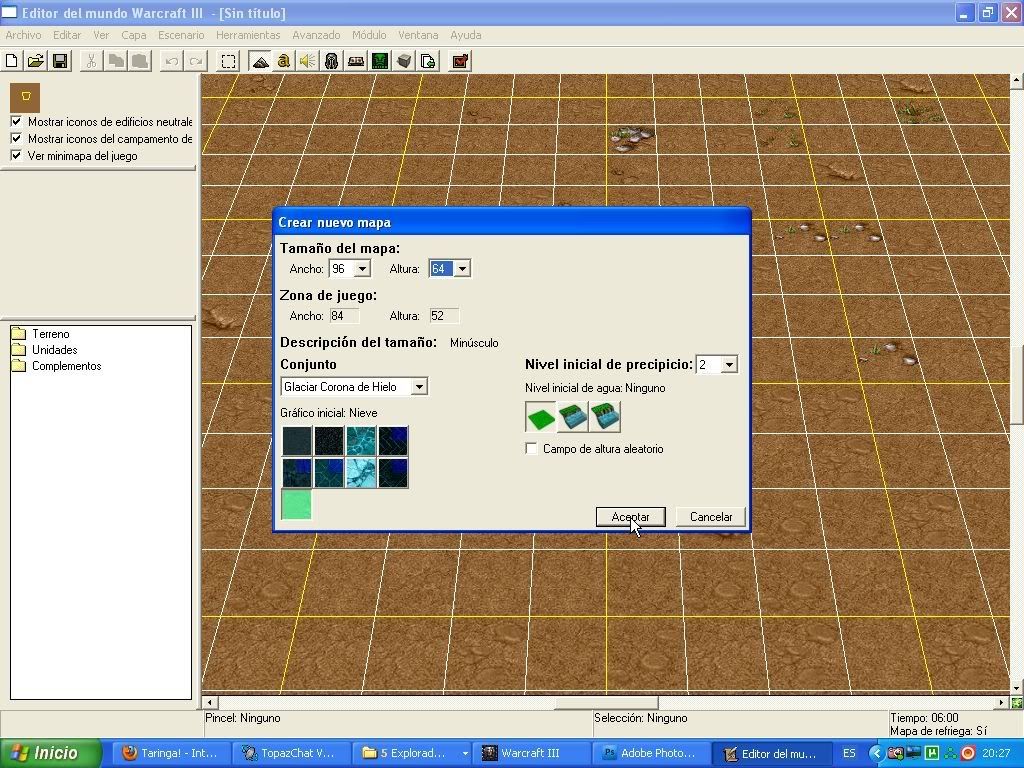Click the Inicio start button
The image size is (1024, 768).
[x=51, y=753]
